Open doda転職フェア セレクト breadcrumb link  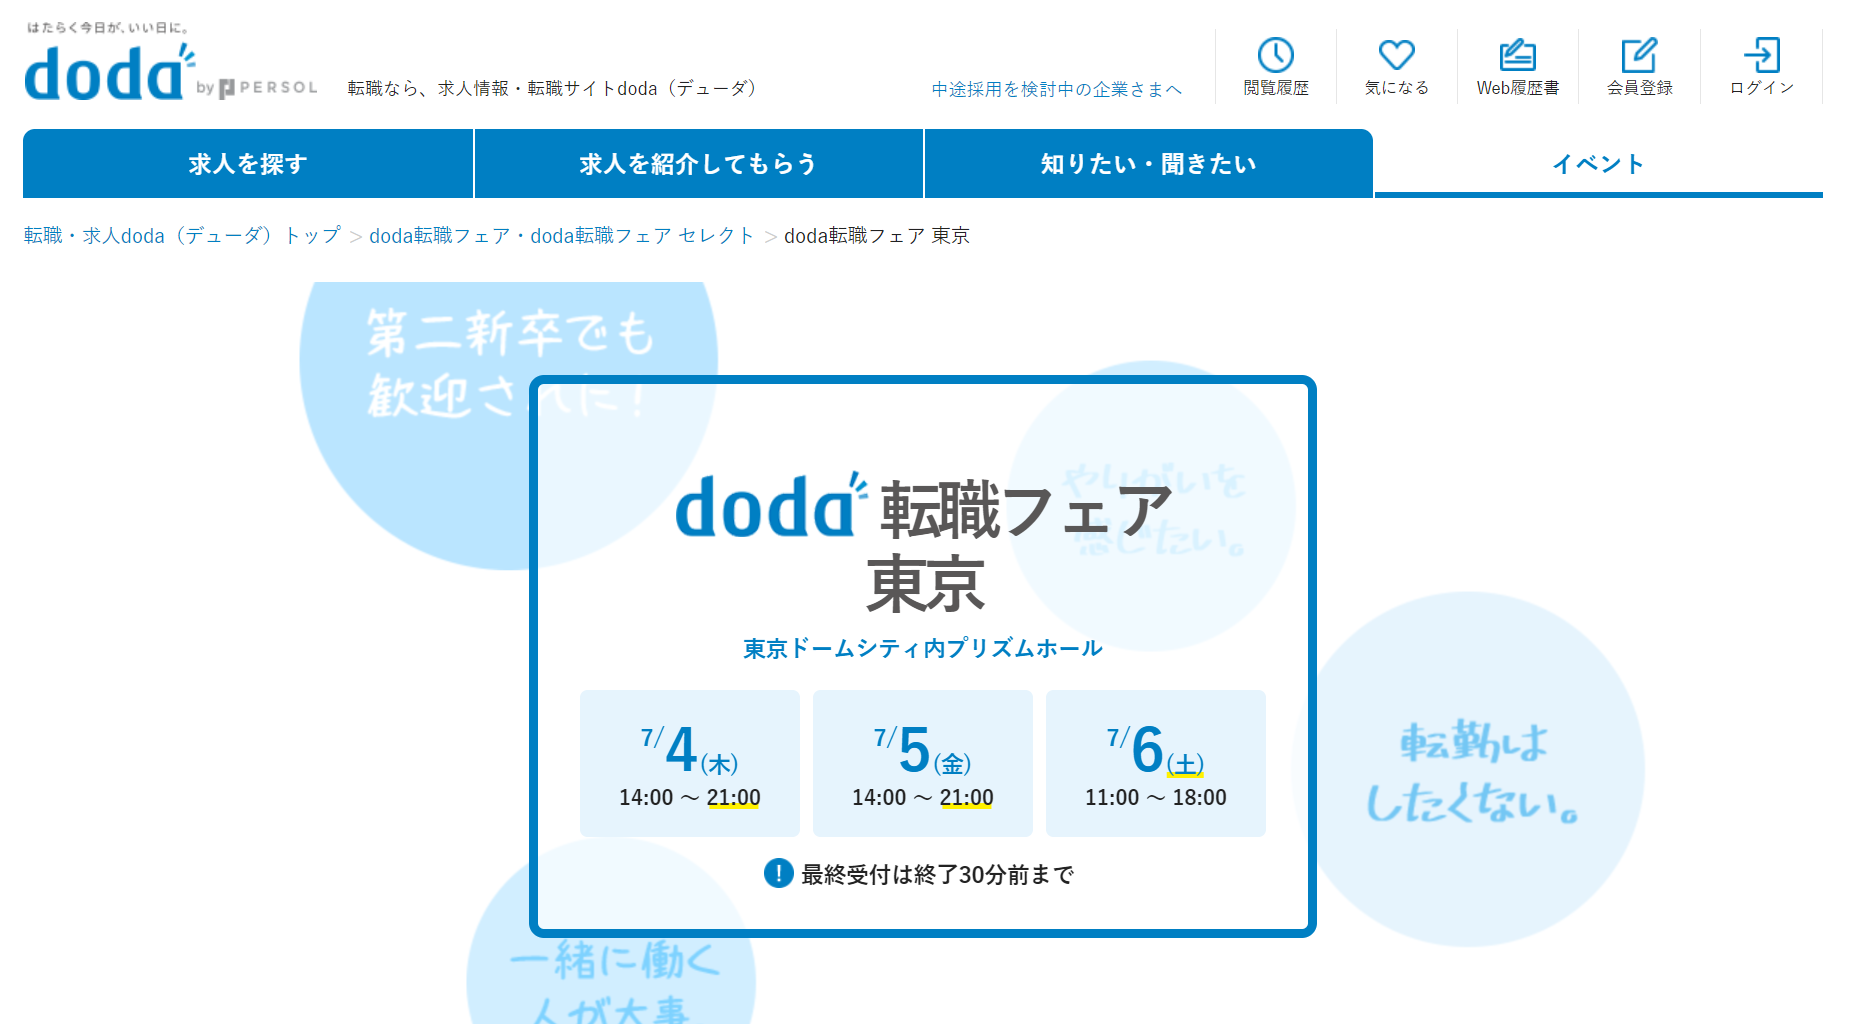[561, 235]
